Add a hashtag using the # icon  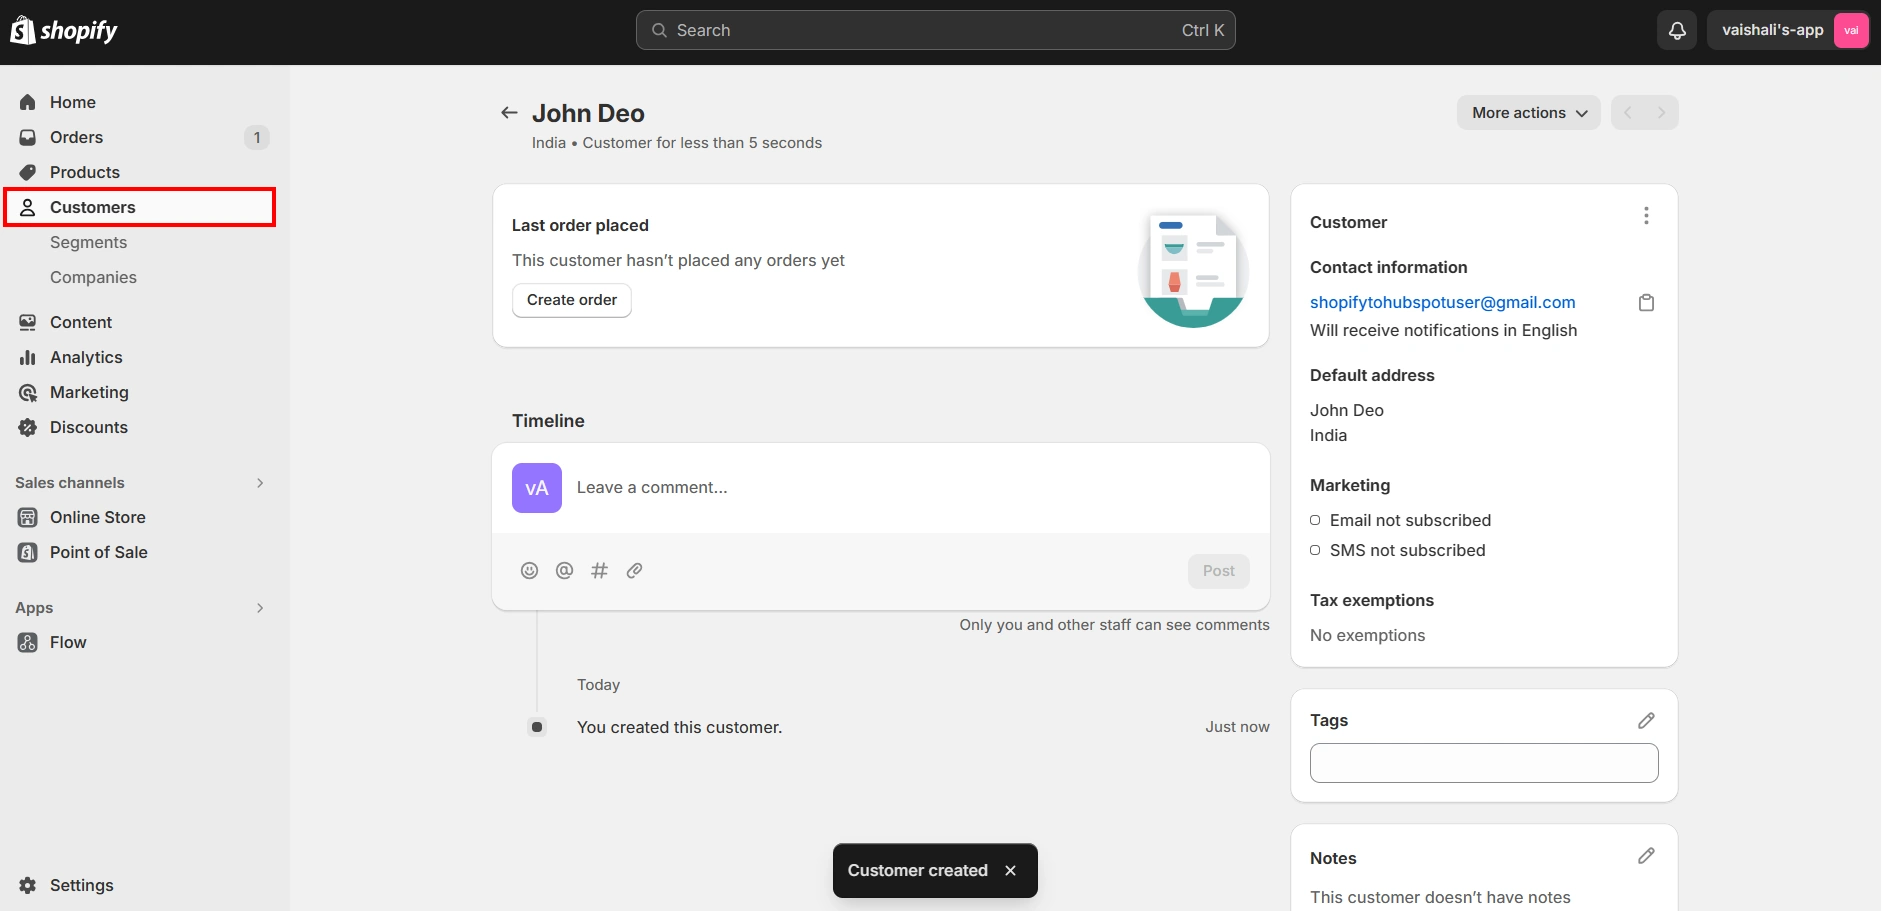coord(599,570)
